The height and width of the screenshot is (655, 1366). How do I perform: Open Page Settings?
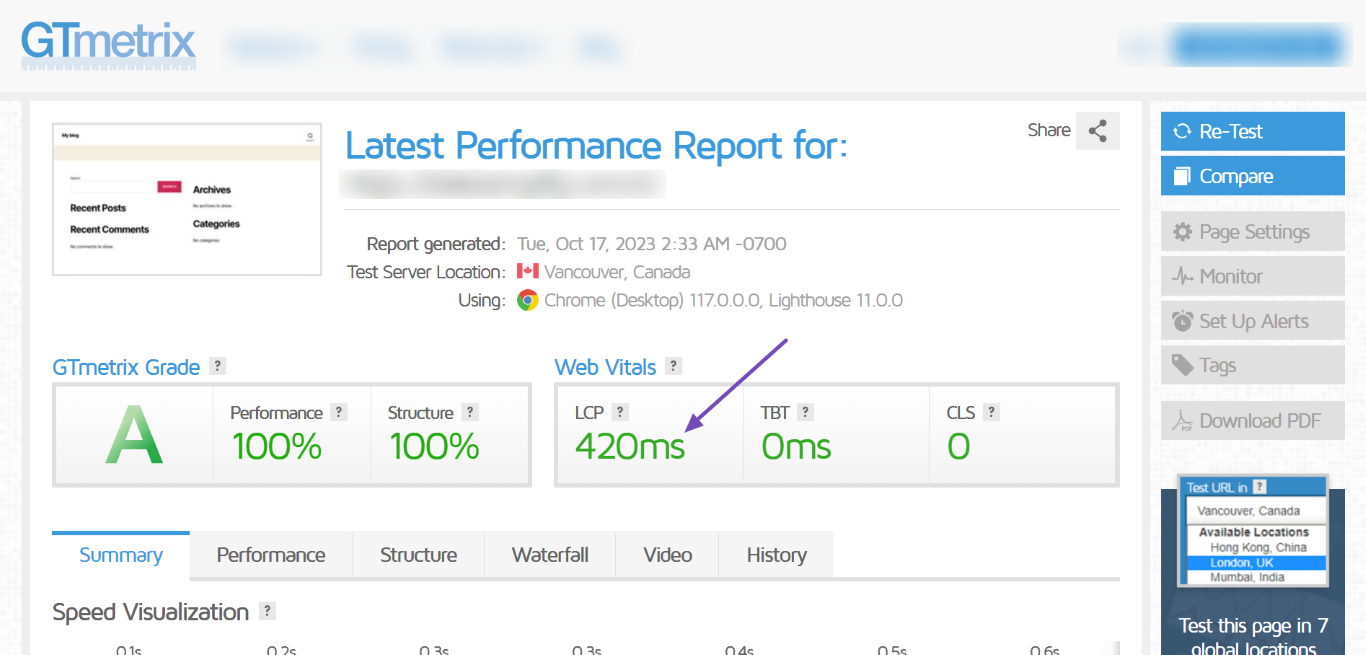pyautogui.click(x=1253, y=231)
